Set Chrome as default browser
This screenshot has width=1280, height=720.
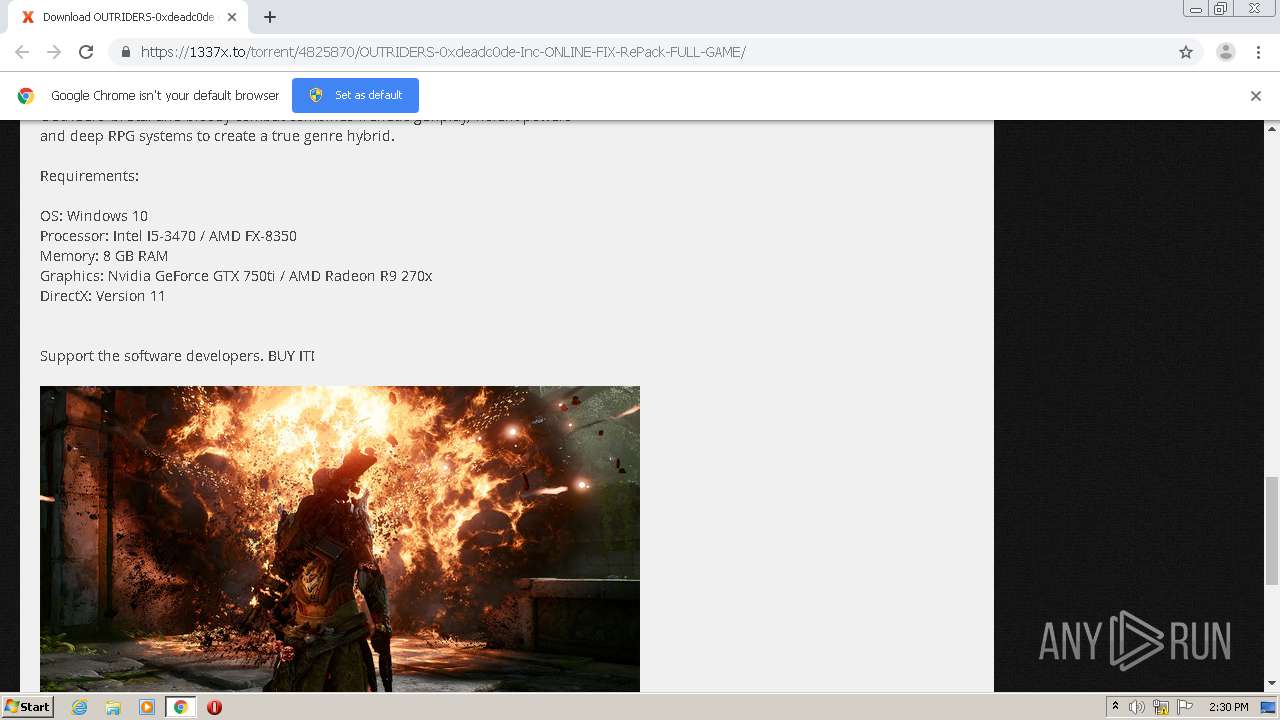pyautogui.click(x=355, y=95)
